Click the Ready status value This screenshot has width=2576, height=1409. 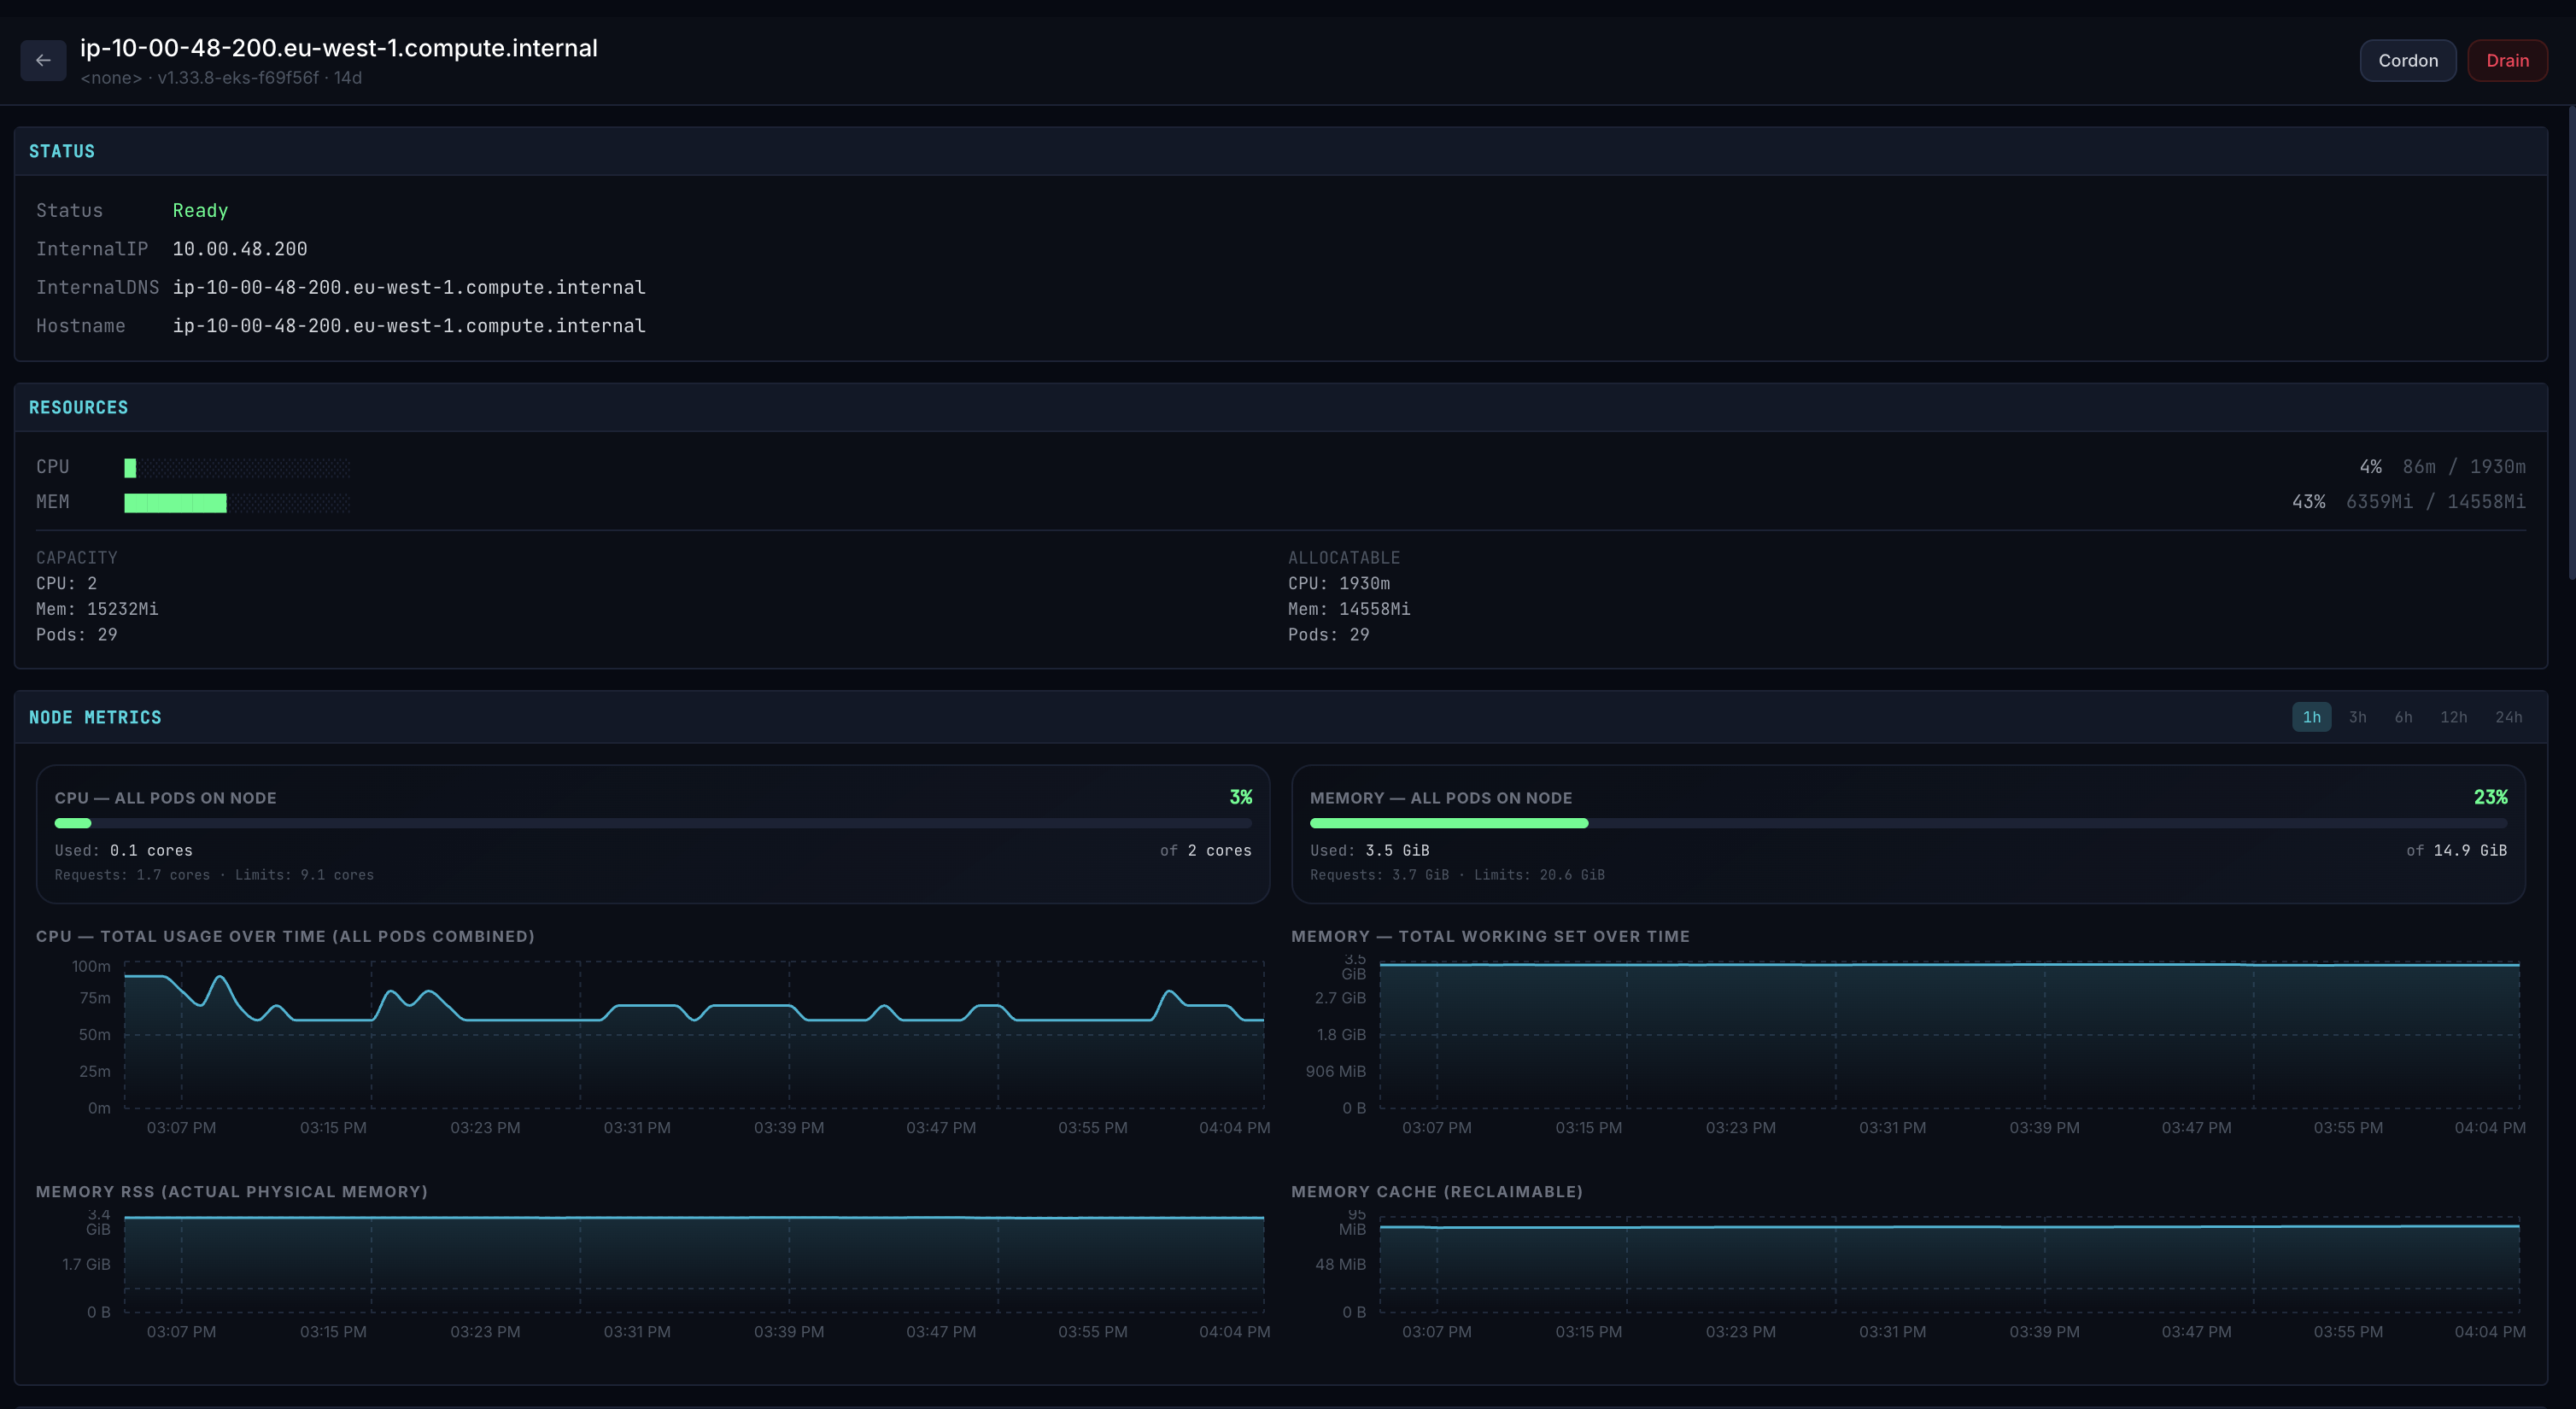(x=200, y=211)
